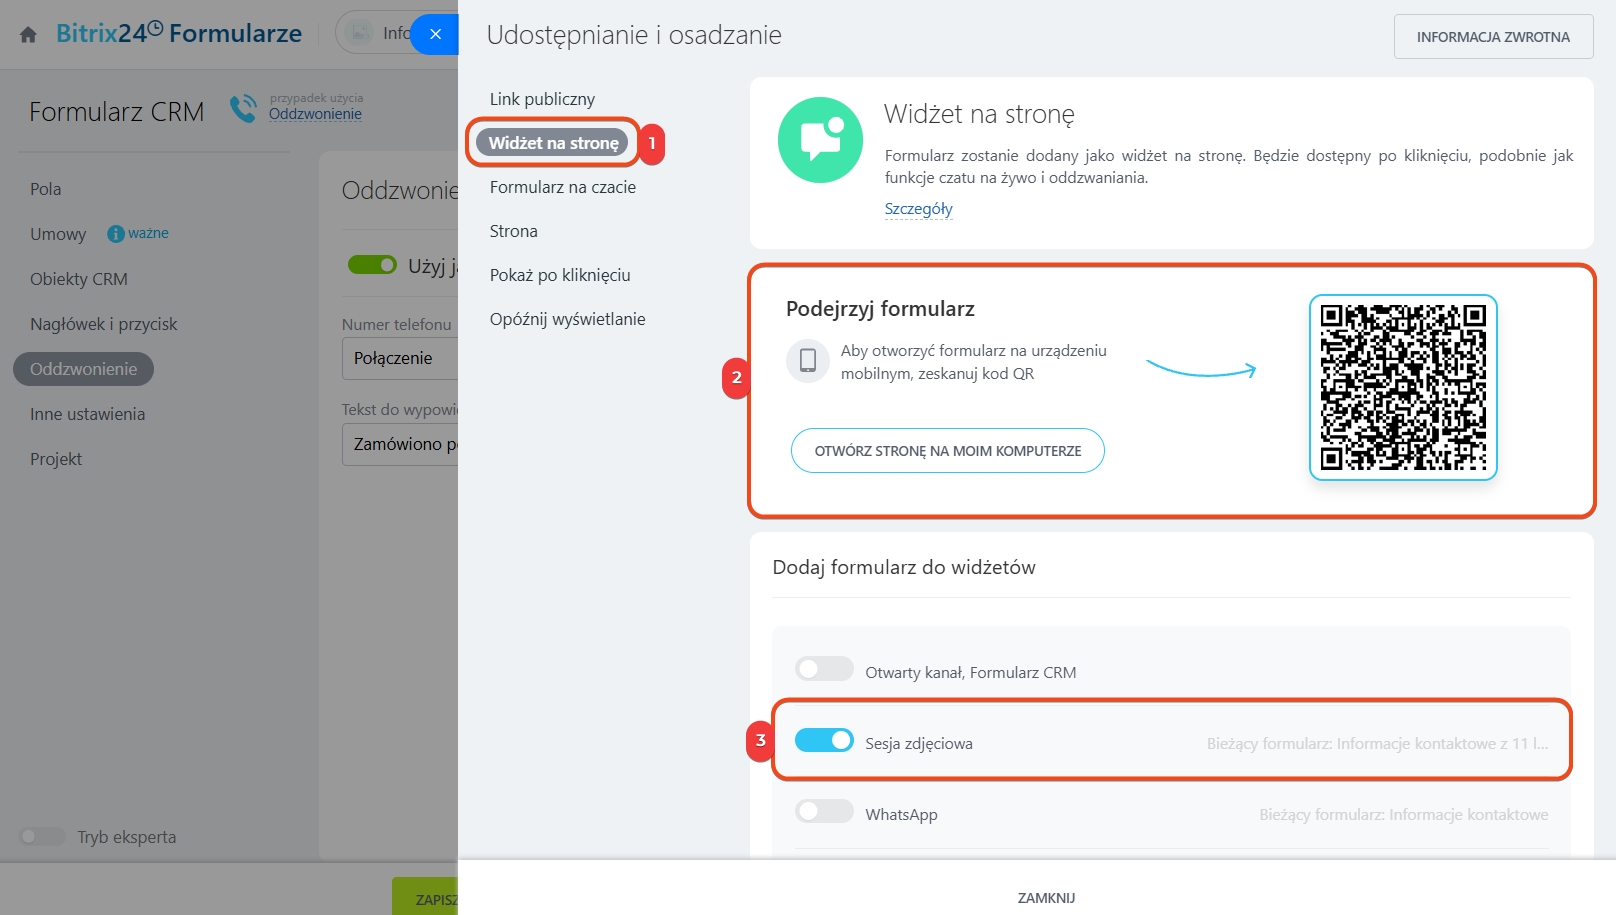Select 'Oddzwonienie' in left sidebar
The image size is (1616, 915).
click(x=83, y=369)
